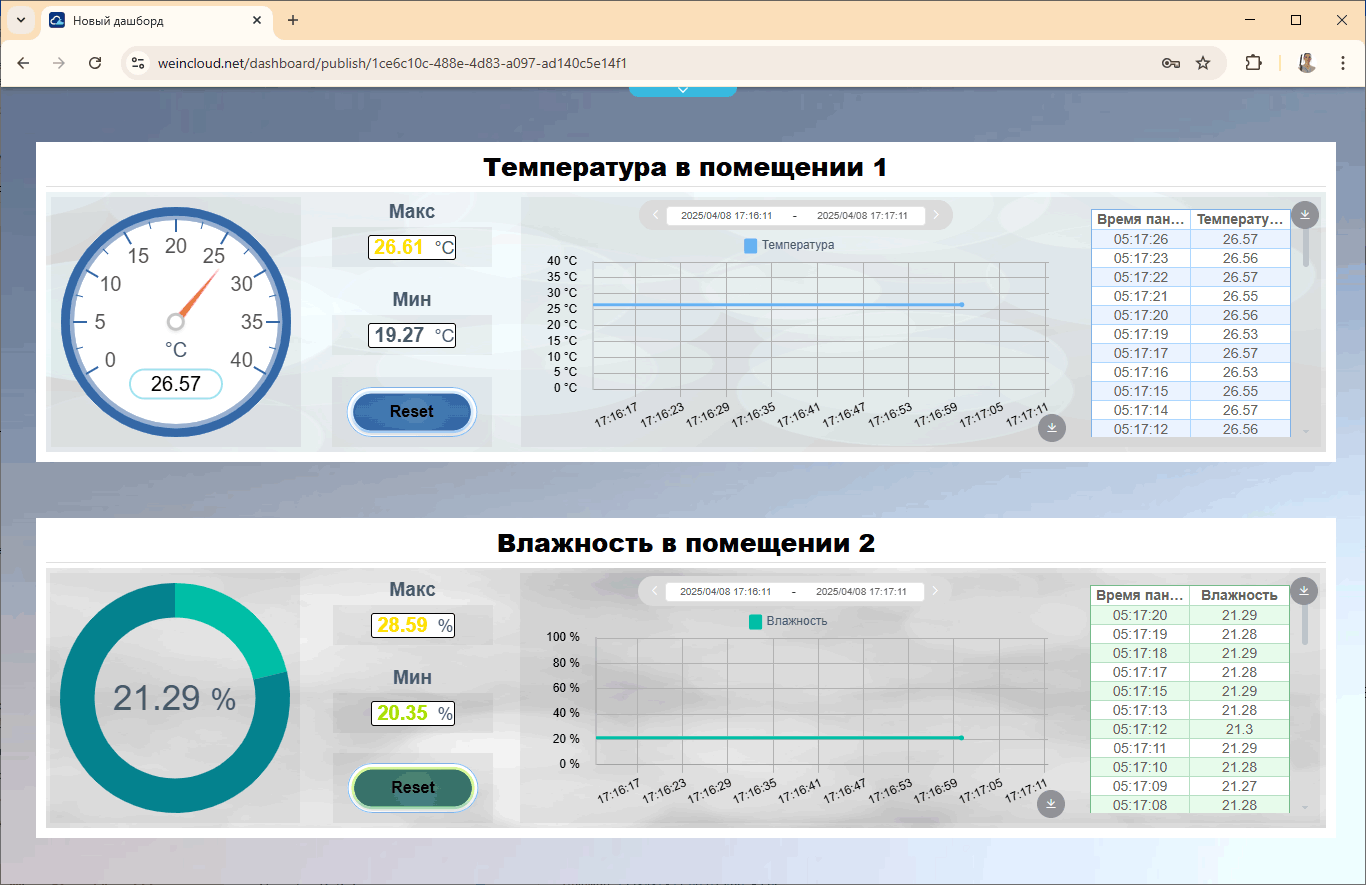Download the temperature chart data
Screen dimensions: 1366x885
pyautogui.click(x=1051, y=428)
